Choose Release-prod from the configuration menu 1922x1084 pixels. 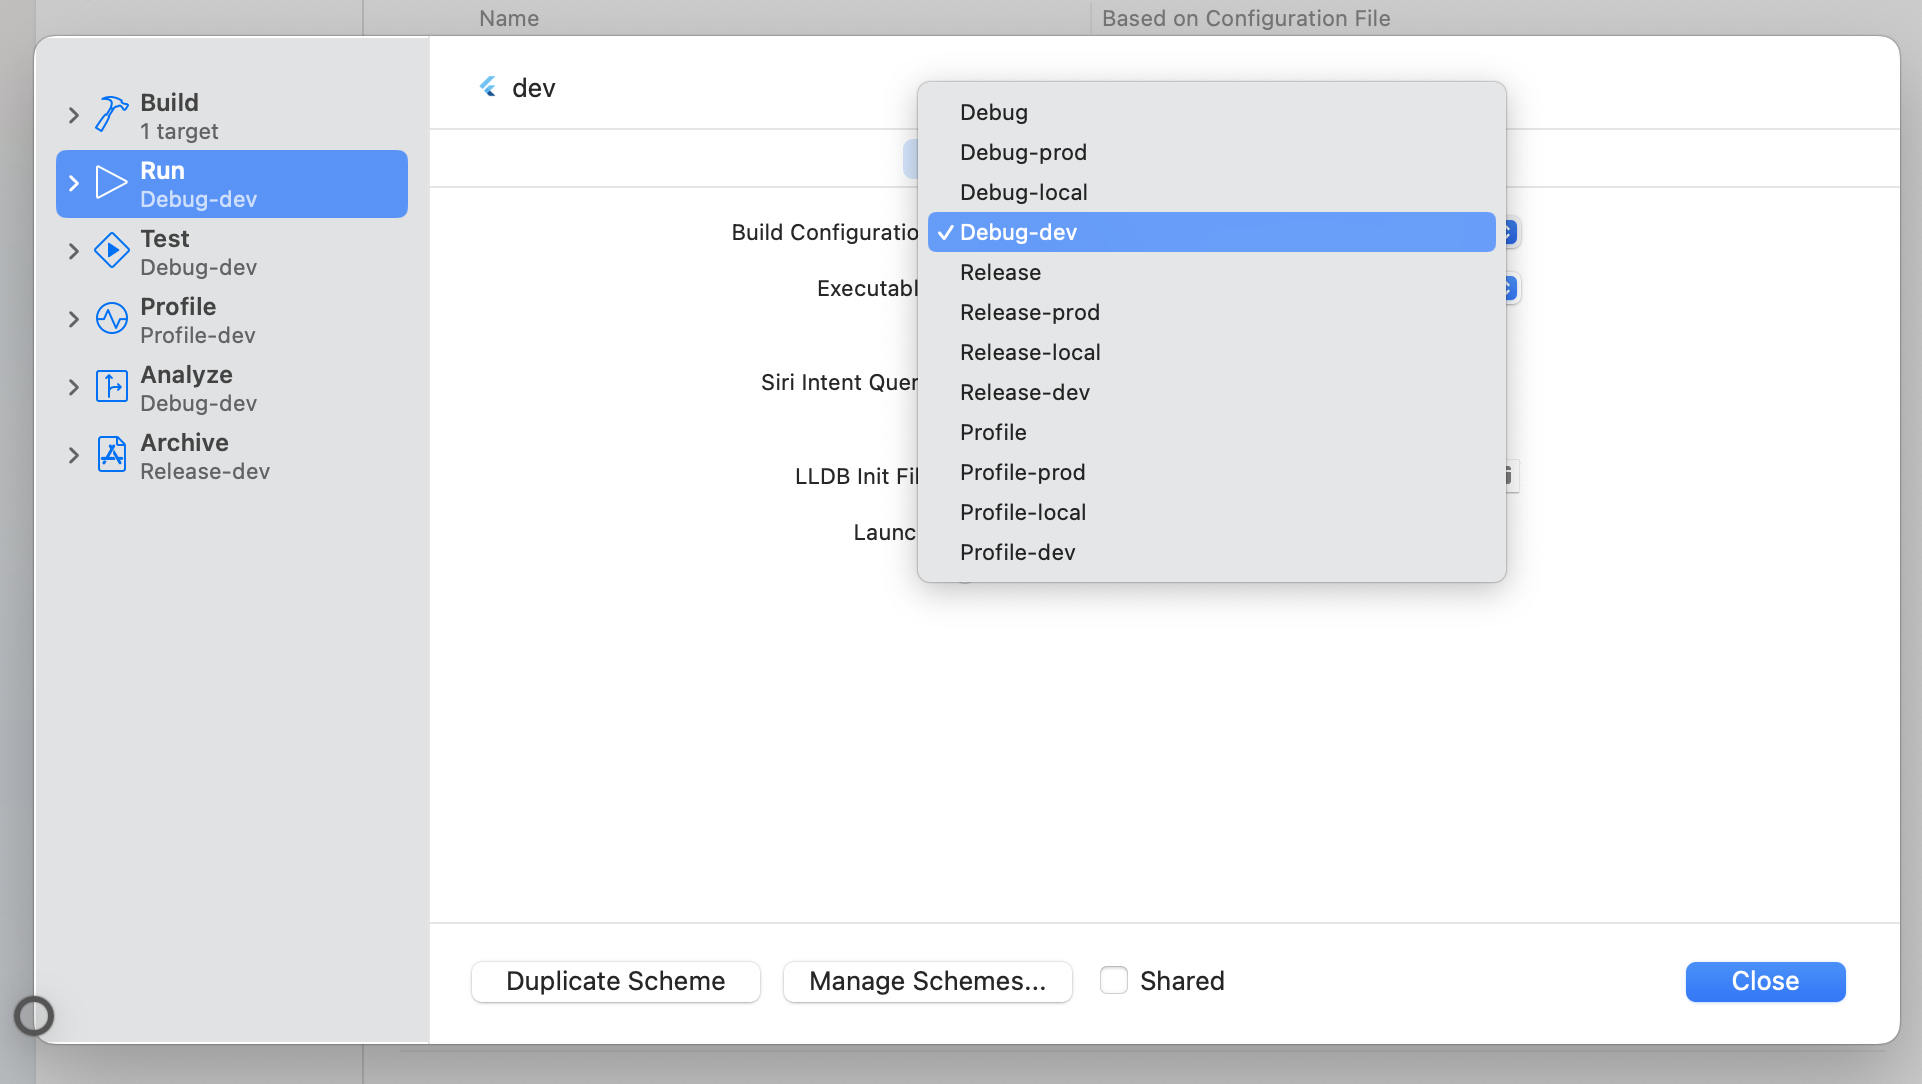[1029, 312]
